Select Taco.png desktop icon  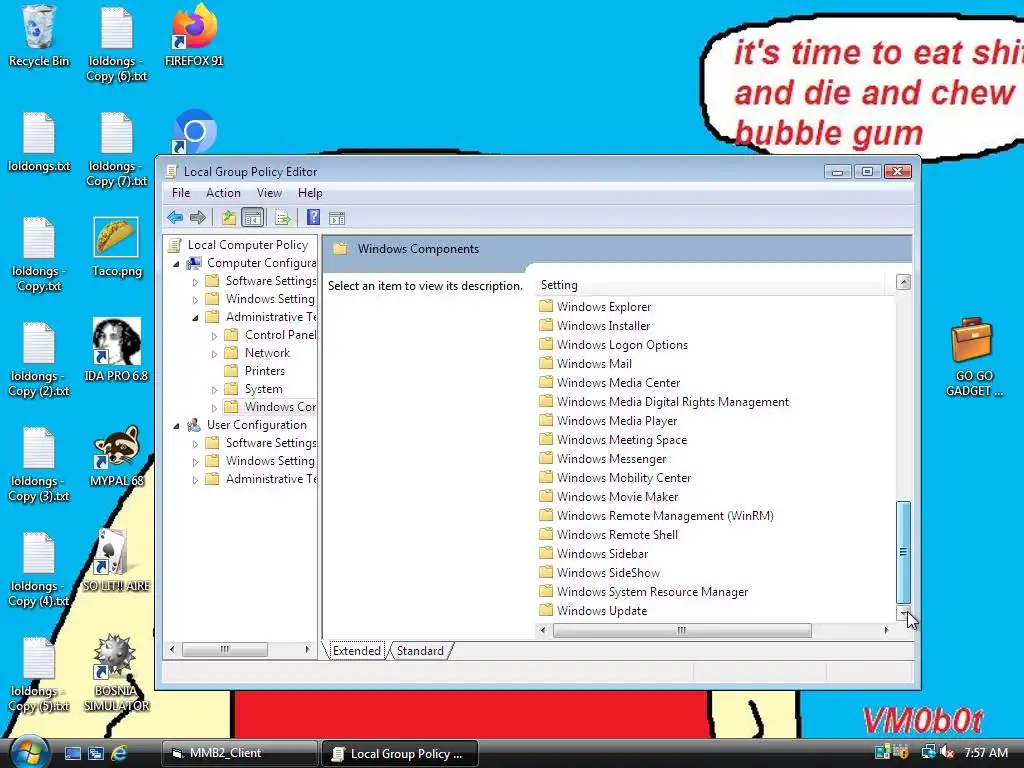pos(116,248)
